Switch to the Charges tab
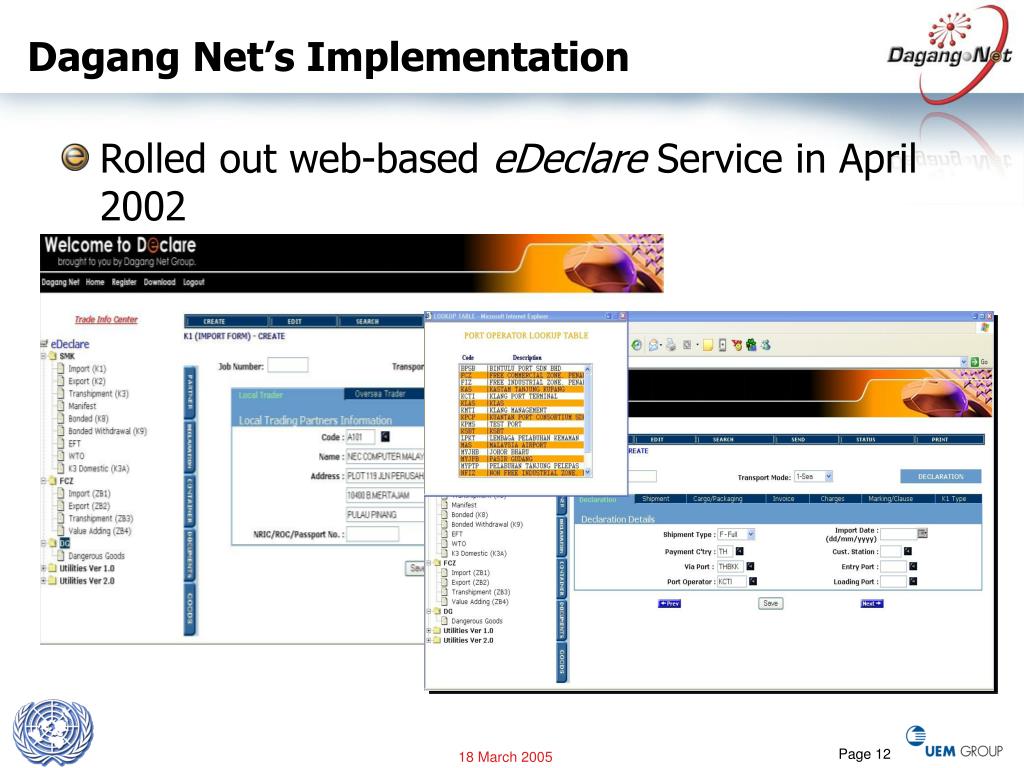 [x=833, y=498]
